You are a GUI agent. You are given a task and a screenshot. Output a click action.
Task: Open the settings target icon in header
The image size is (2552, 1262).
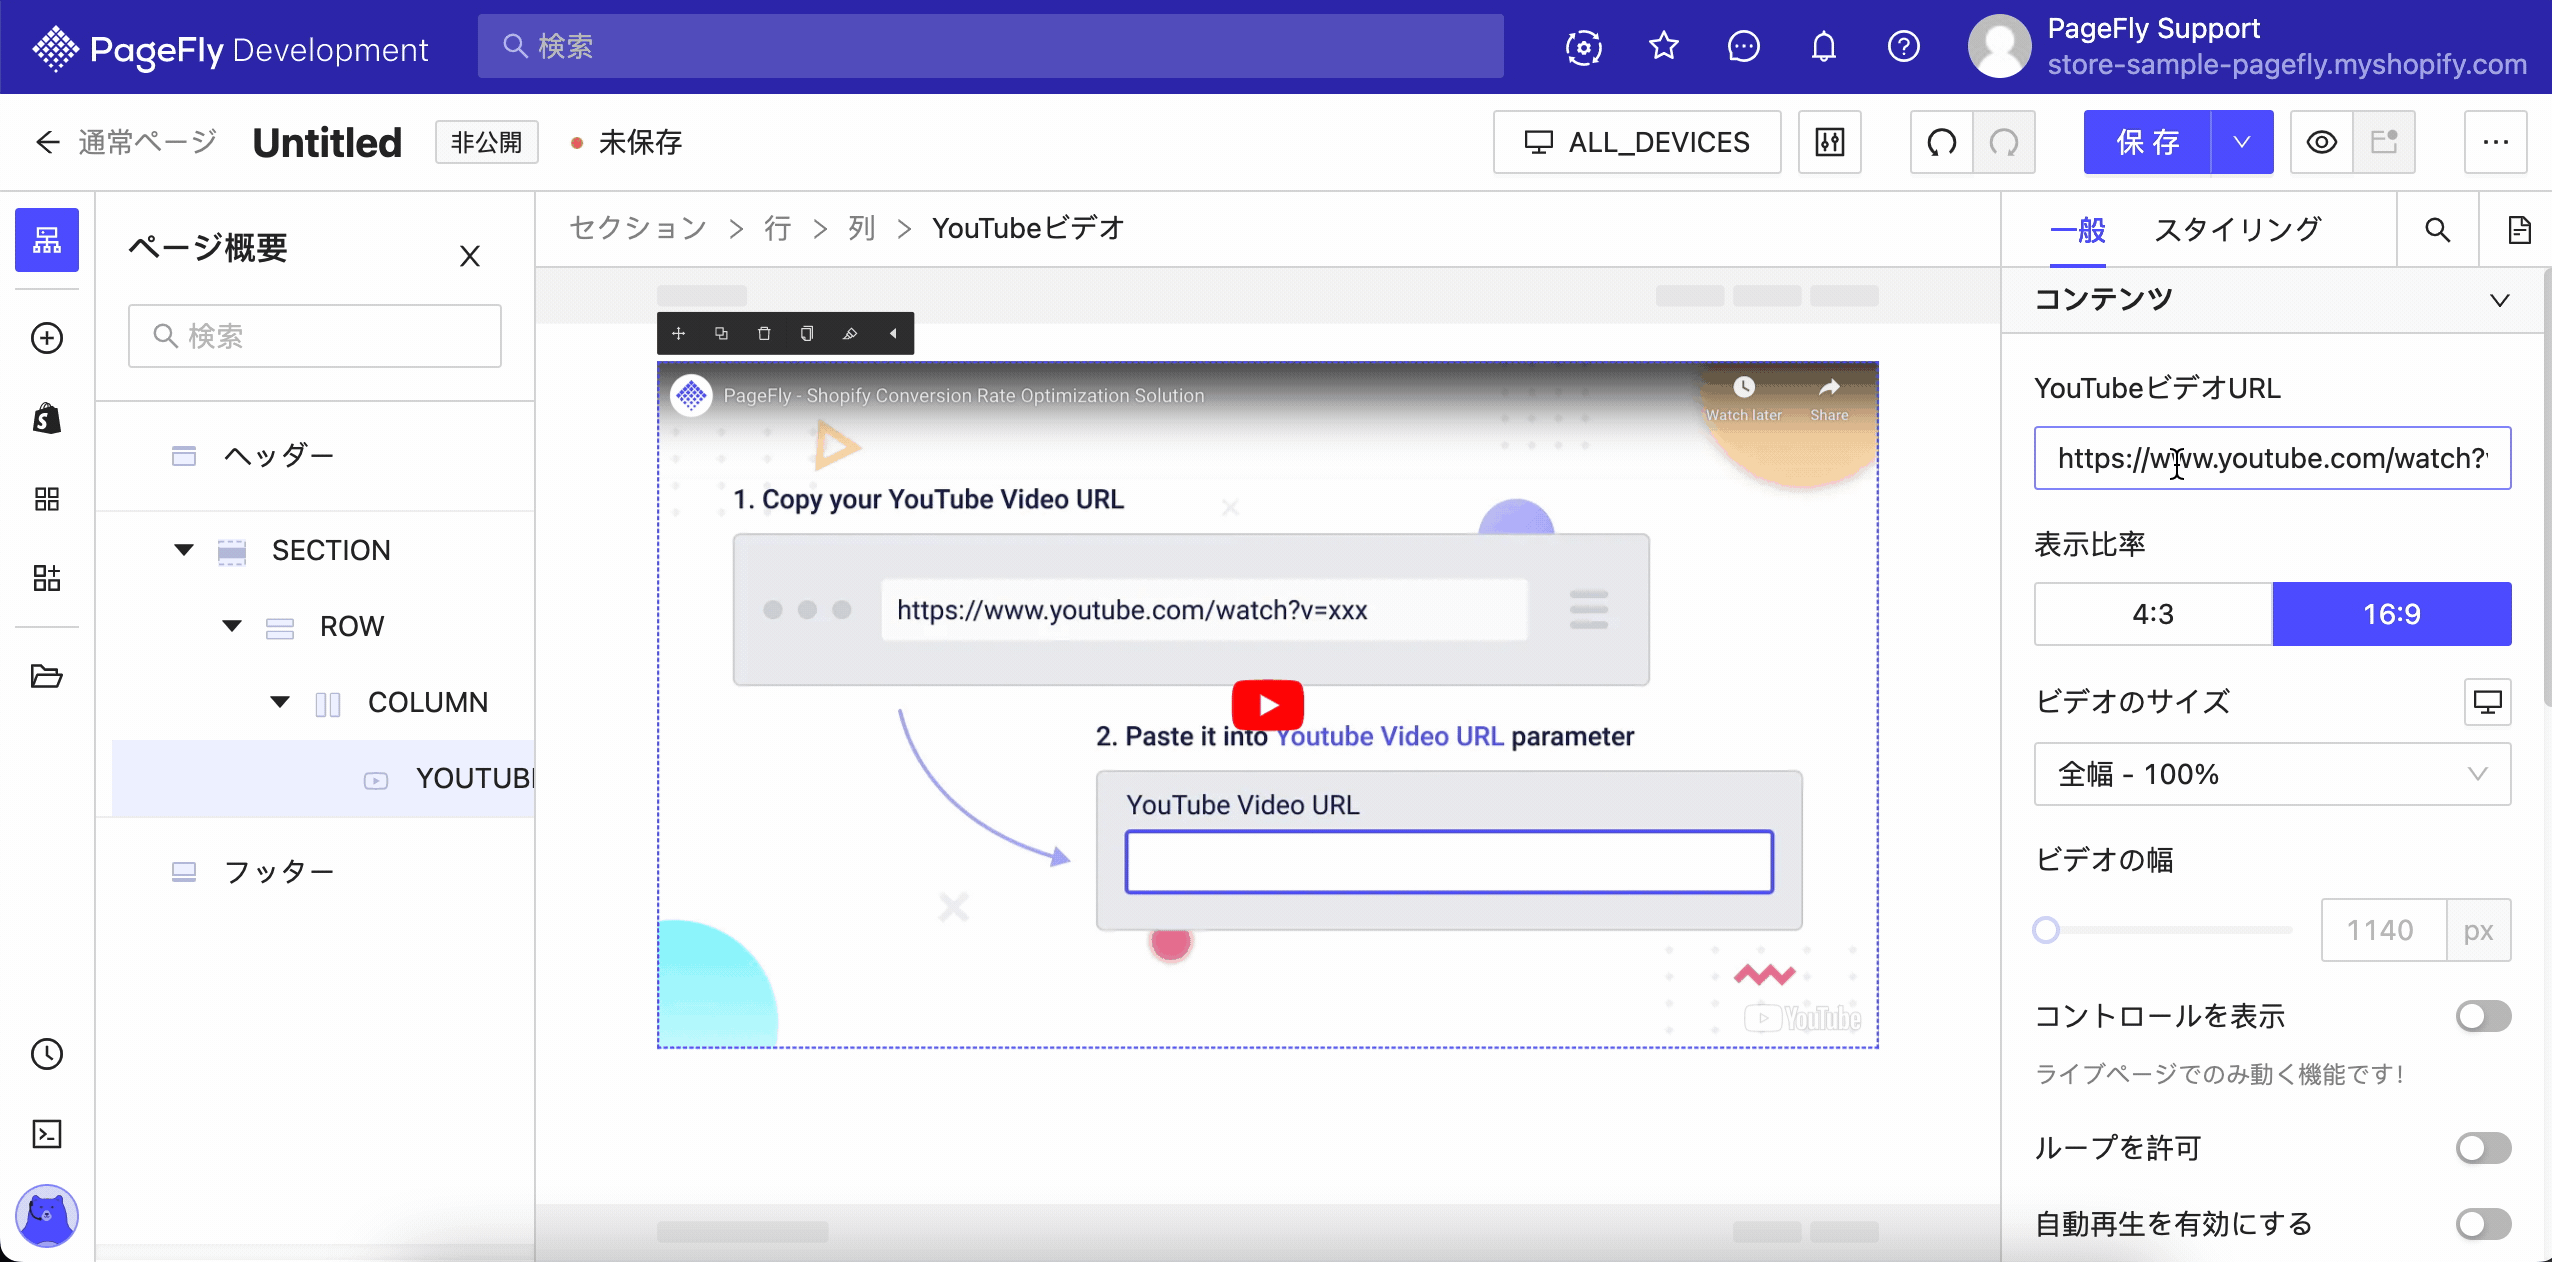tap(1584, 47)
